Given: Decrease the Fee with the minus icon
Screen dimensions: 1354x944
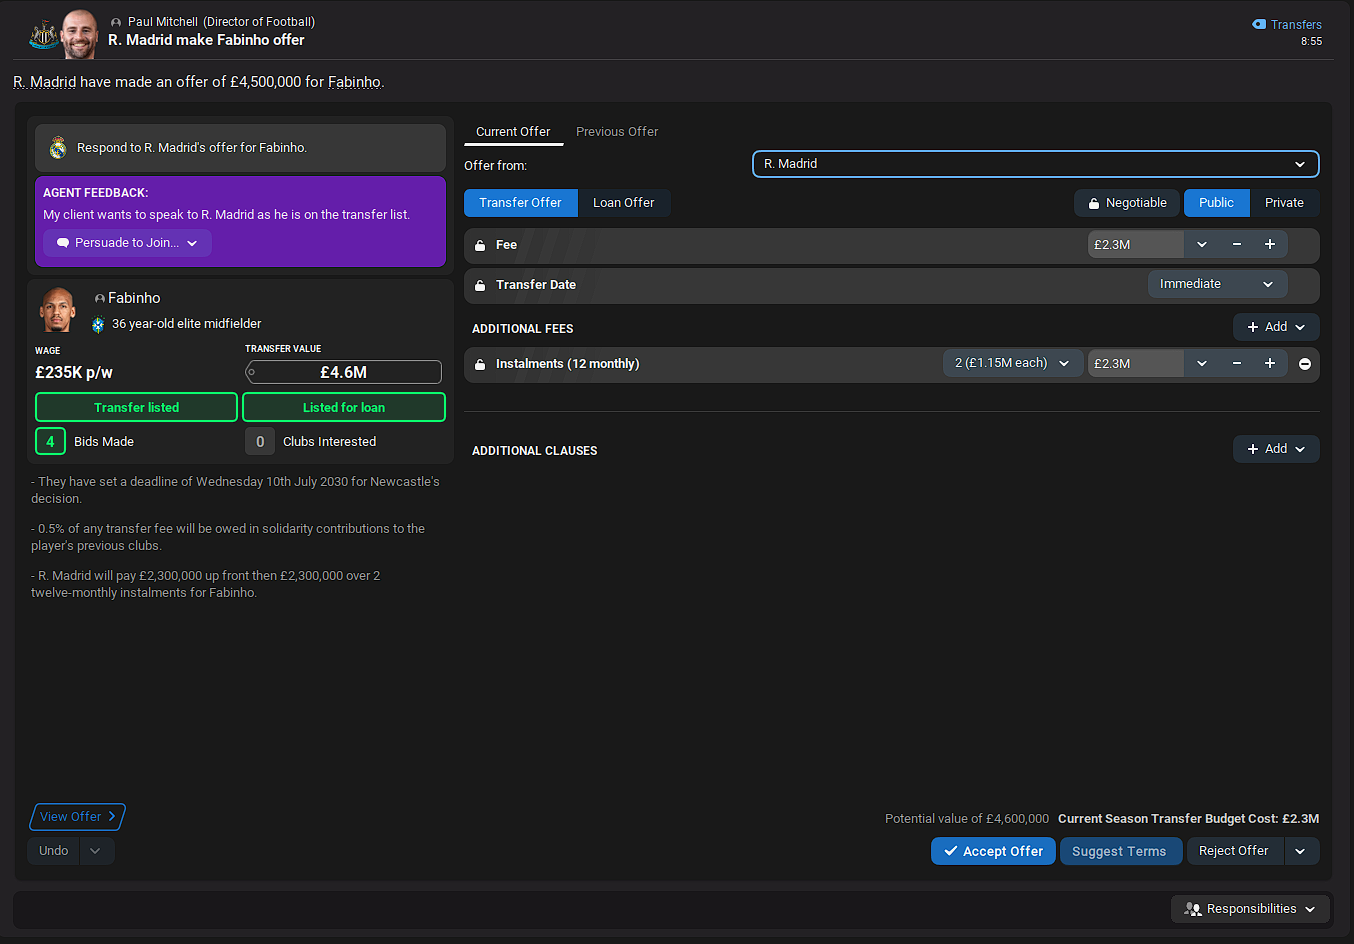Looking at the screenshot, I should [x=1237, y=245].
